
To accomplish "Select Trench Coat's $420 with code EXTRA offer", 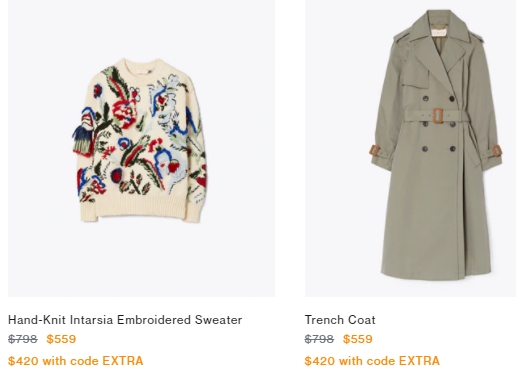I will click(x=372, y=361).
